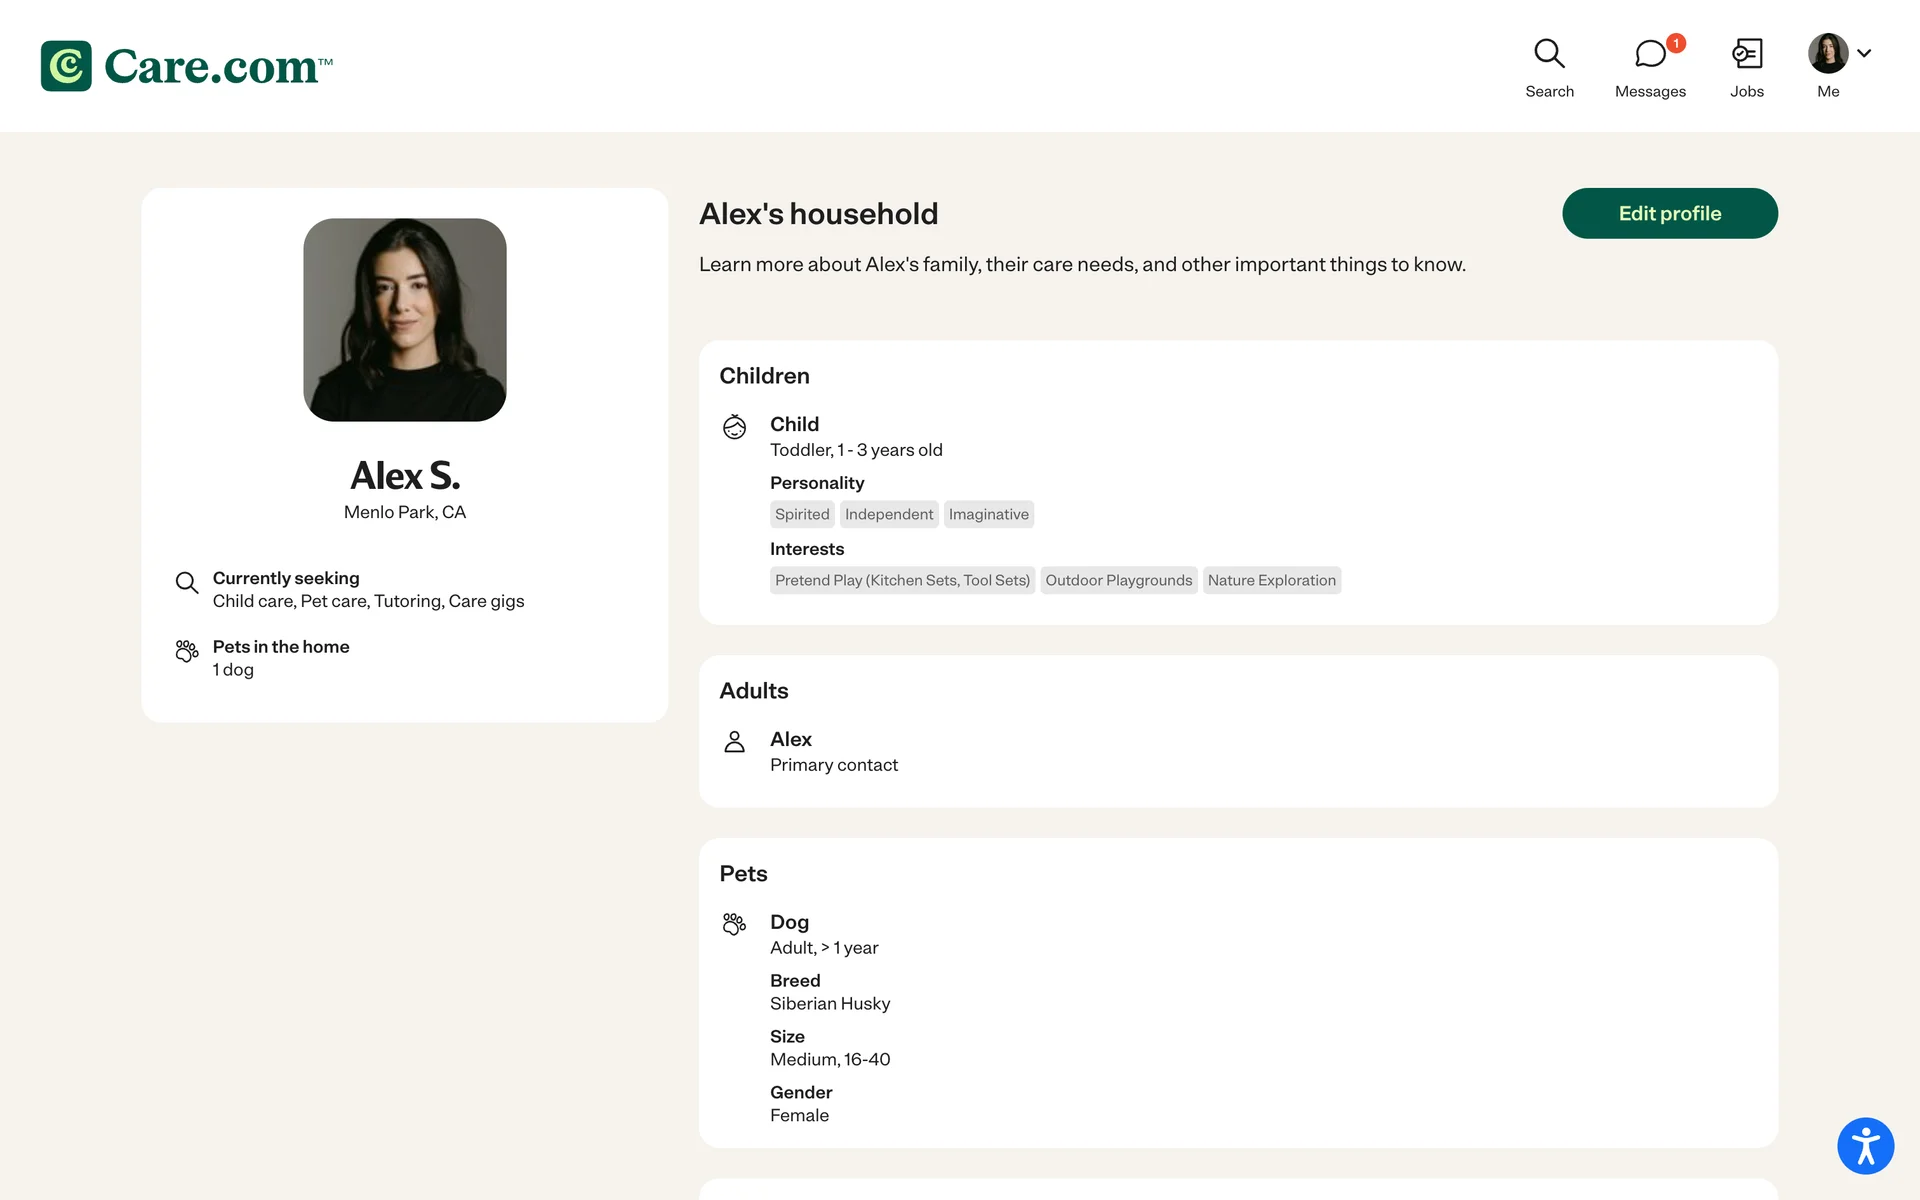Select the Outdoor Playgrounds interest tag
1920x1200 pixels.
pos(1118,580)
